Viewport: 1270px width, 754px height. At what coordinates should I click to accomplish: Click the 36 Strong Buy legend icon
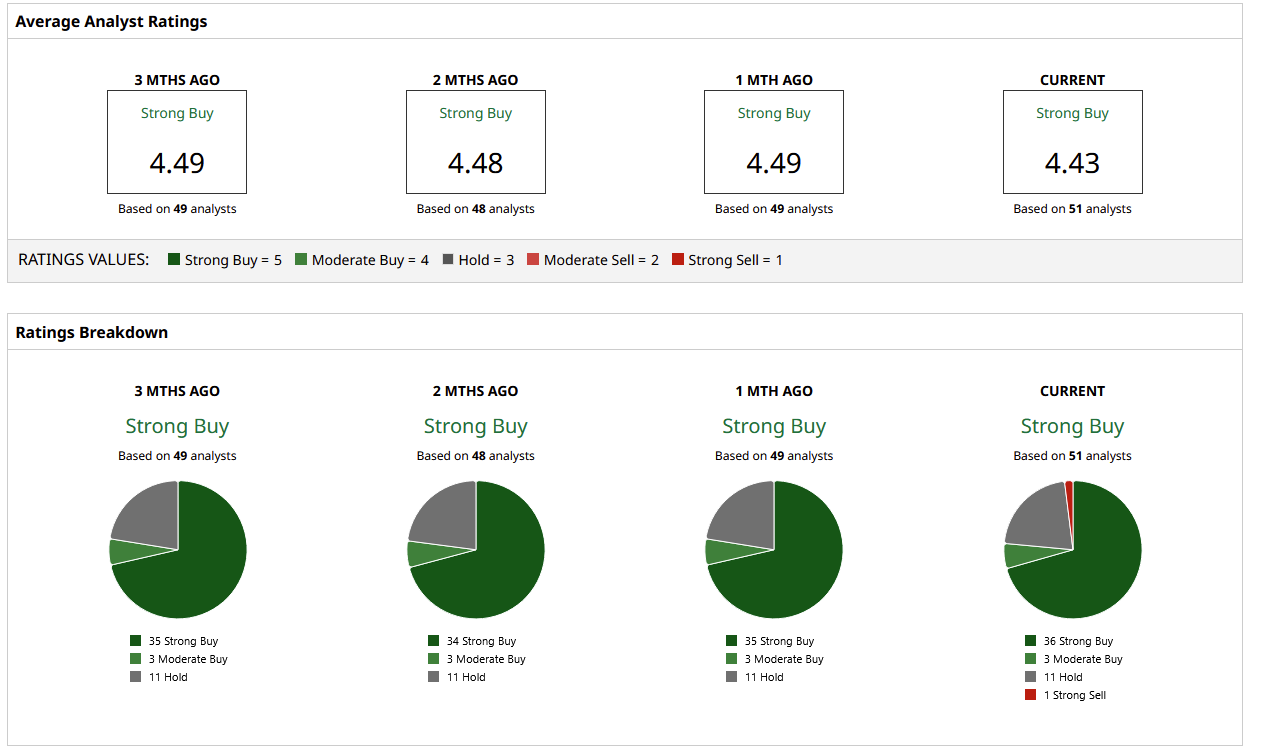click(x=1031, y=641)
